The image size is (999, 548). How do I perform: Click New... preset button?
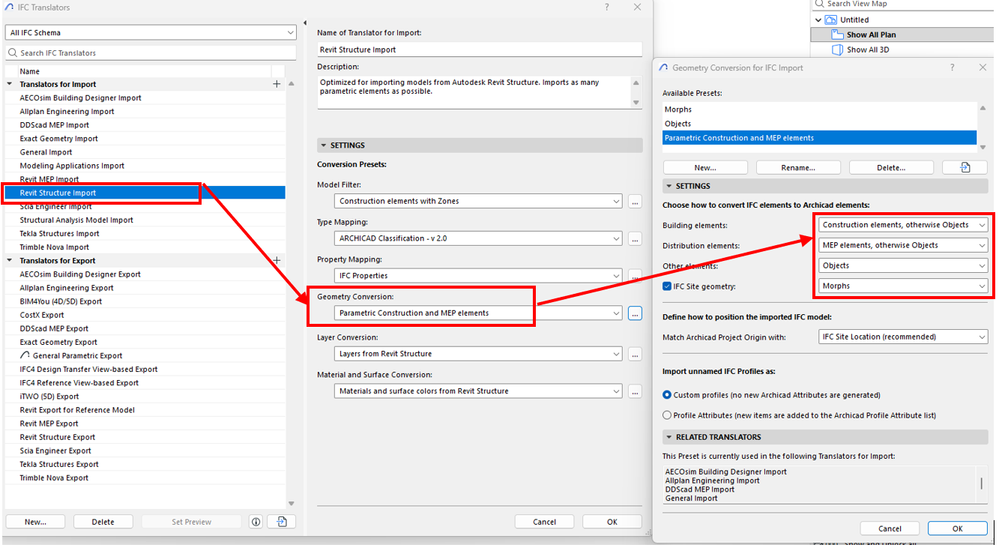pyautogui.click(x=705, y=168)
